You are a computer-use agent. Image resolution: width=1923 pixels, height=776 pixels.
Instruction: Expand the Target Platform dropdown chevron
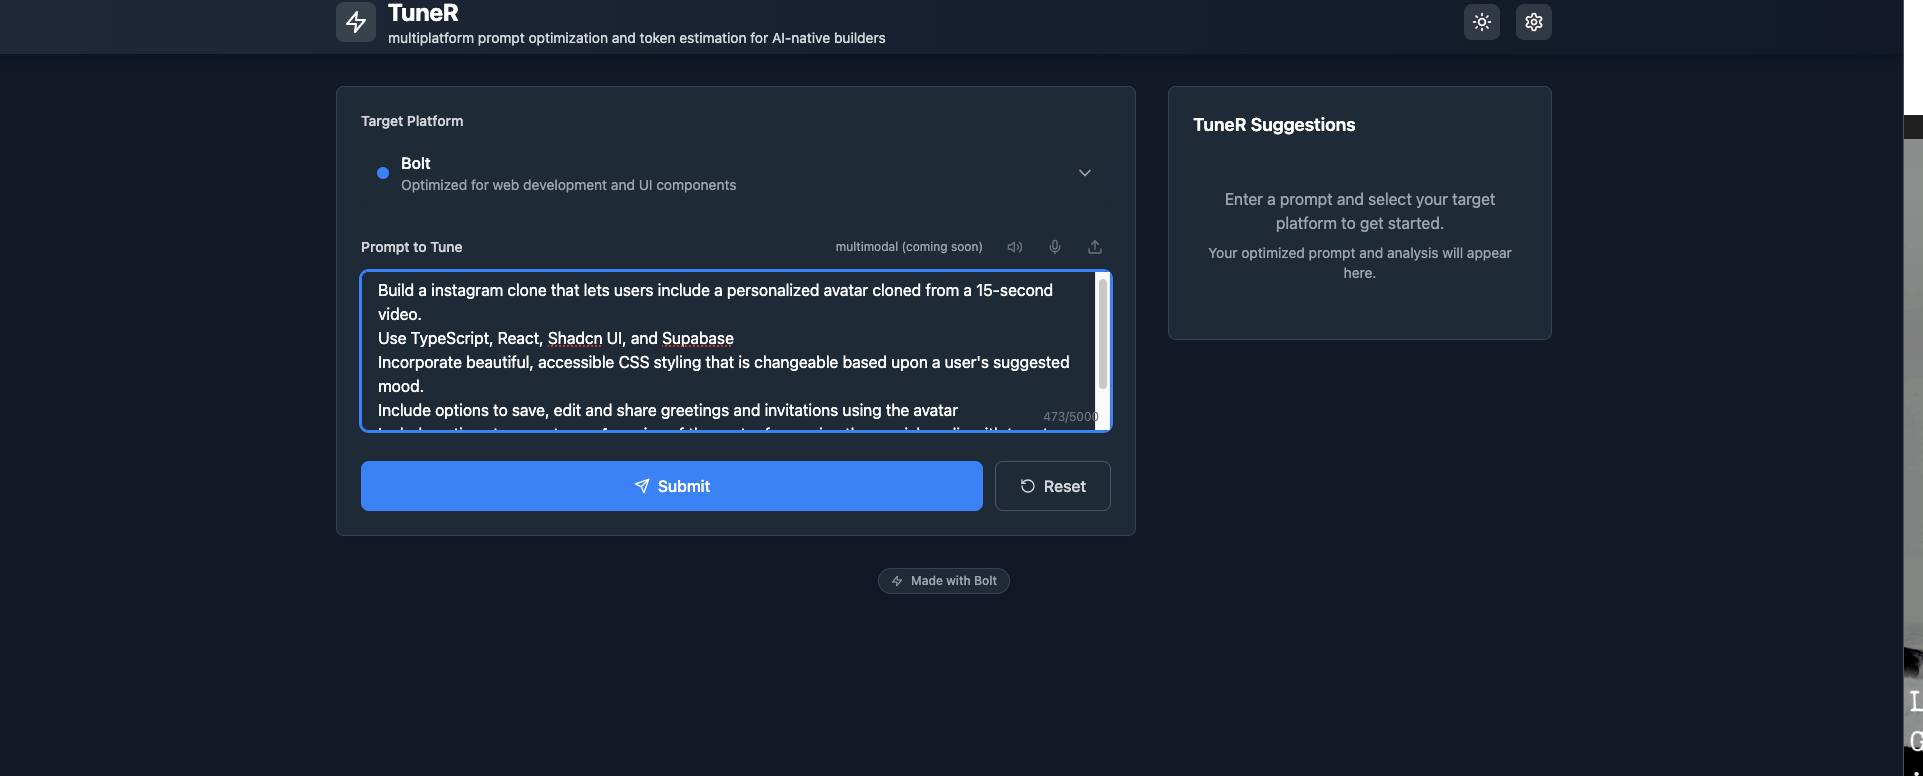(1084, 173)
